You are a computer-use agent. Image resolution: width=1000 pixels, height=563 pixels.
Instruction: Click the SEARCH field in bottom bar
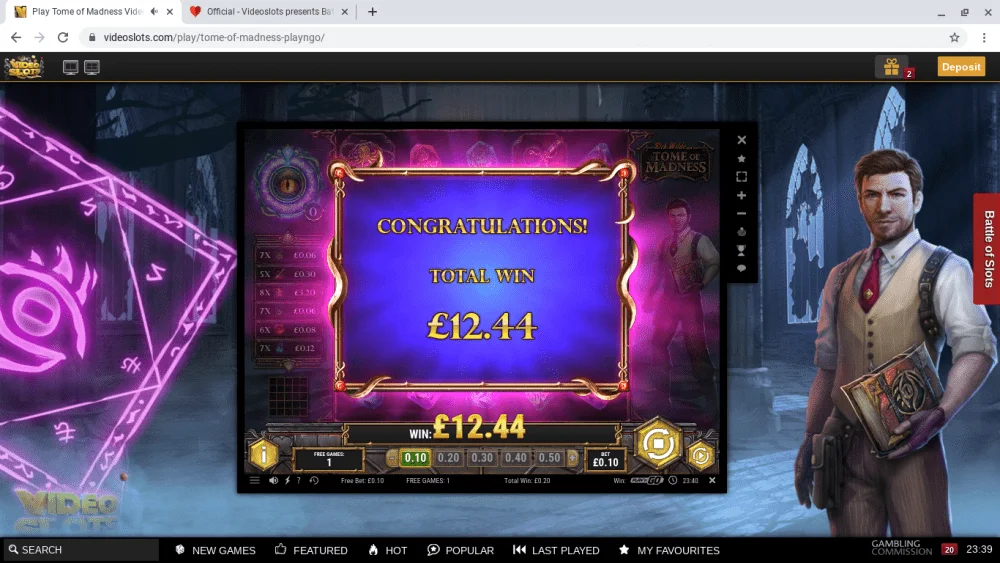(80, 550)
